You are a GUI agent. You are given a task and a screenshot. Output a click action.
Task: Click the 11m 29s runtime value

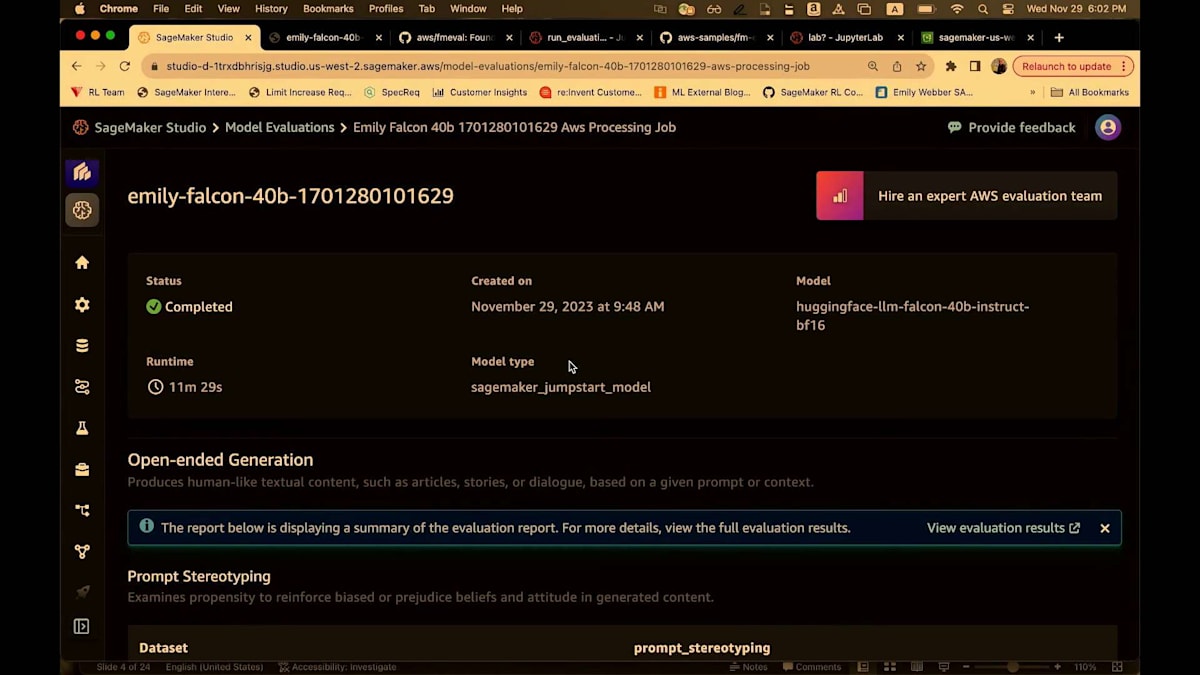click(x=195, y=387)
